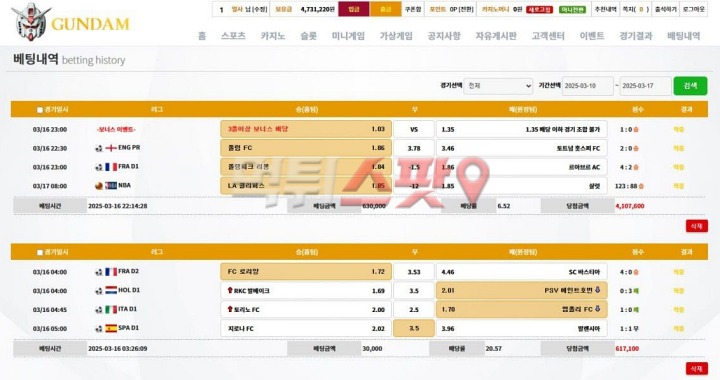This screenshot has height=380, width=720.
Task: Click the soccer ball icon in the SPA D1 row
Action: pyautogui.click(x=99, y=329)
